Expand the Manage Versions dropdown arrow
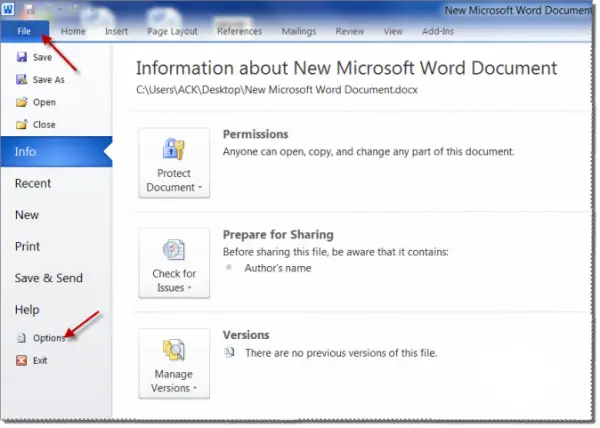This screenshot has height=428, width=600. [195, 388]
